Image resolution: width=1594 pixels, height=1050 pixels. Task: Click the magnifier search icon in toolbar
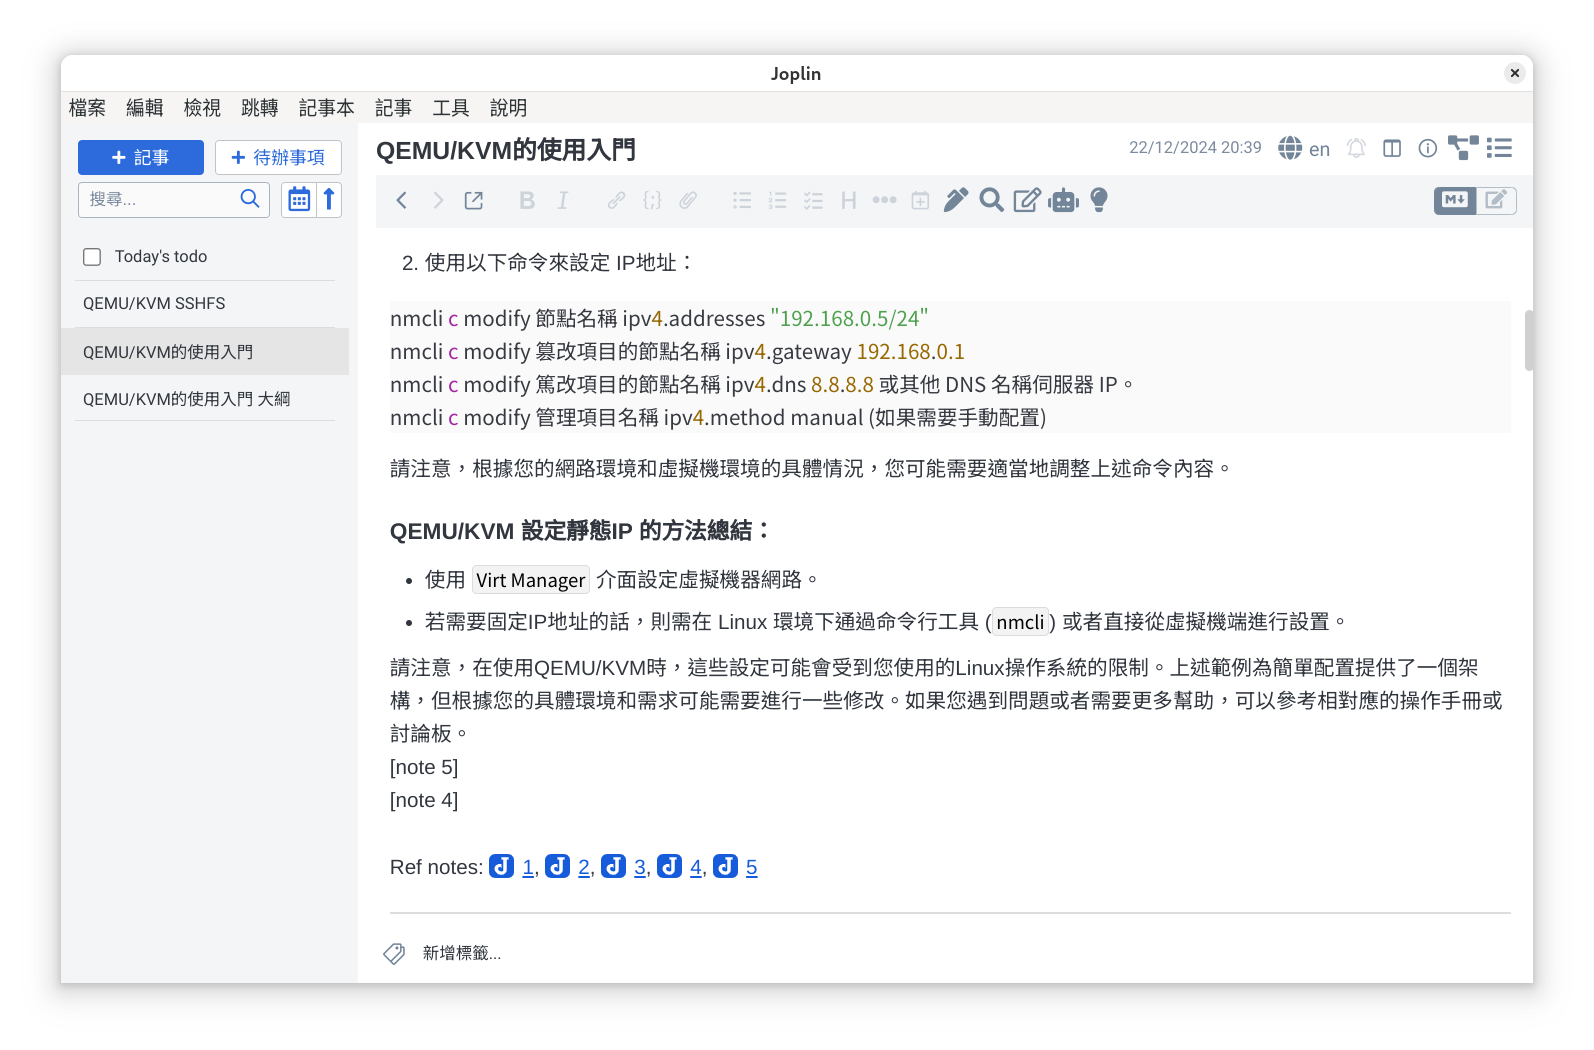click(x=991, y=201)
